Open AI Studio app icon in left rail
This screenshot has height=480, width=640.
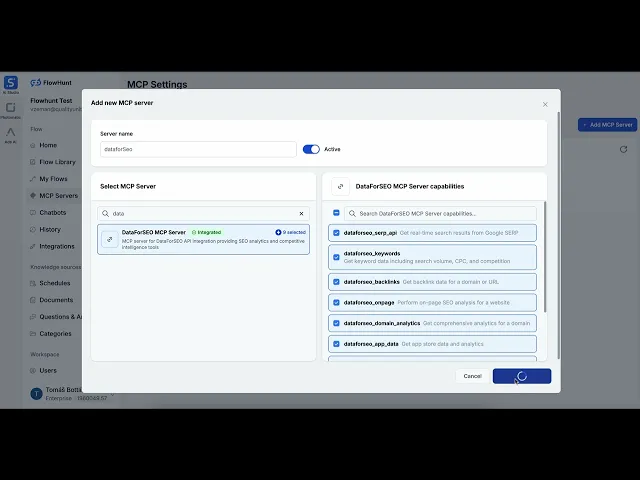[11, 83]
